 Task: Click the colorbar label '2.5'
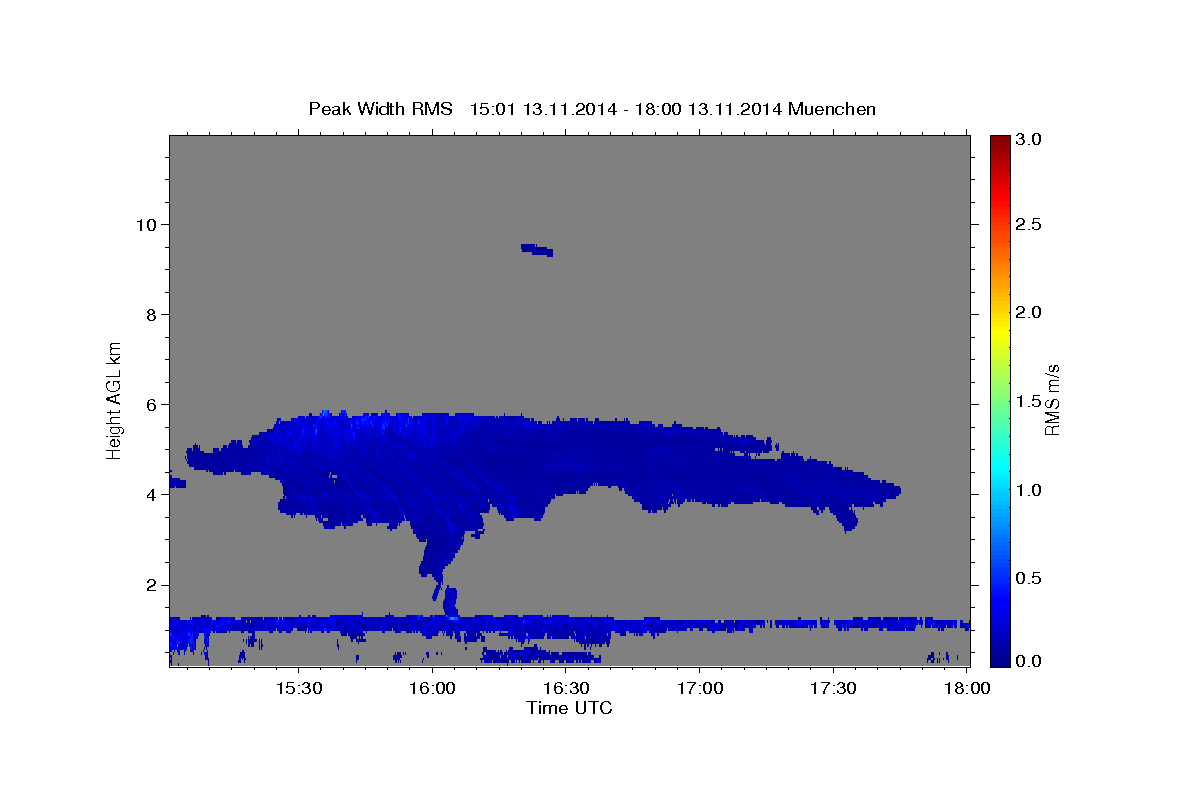(1030, 224)
